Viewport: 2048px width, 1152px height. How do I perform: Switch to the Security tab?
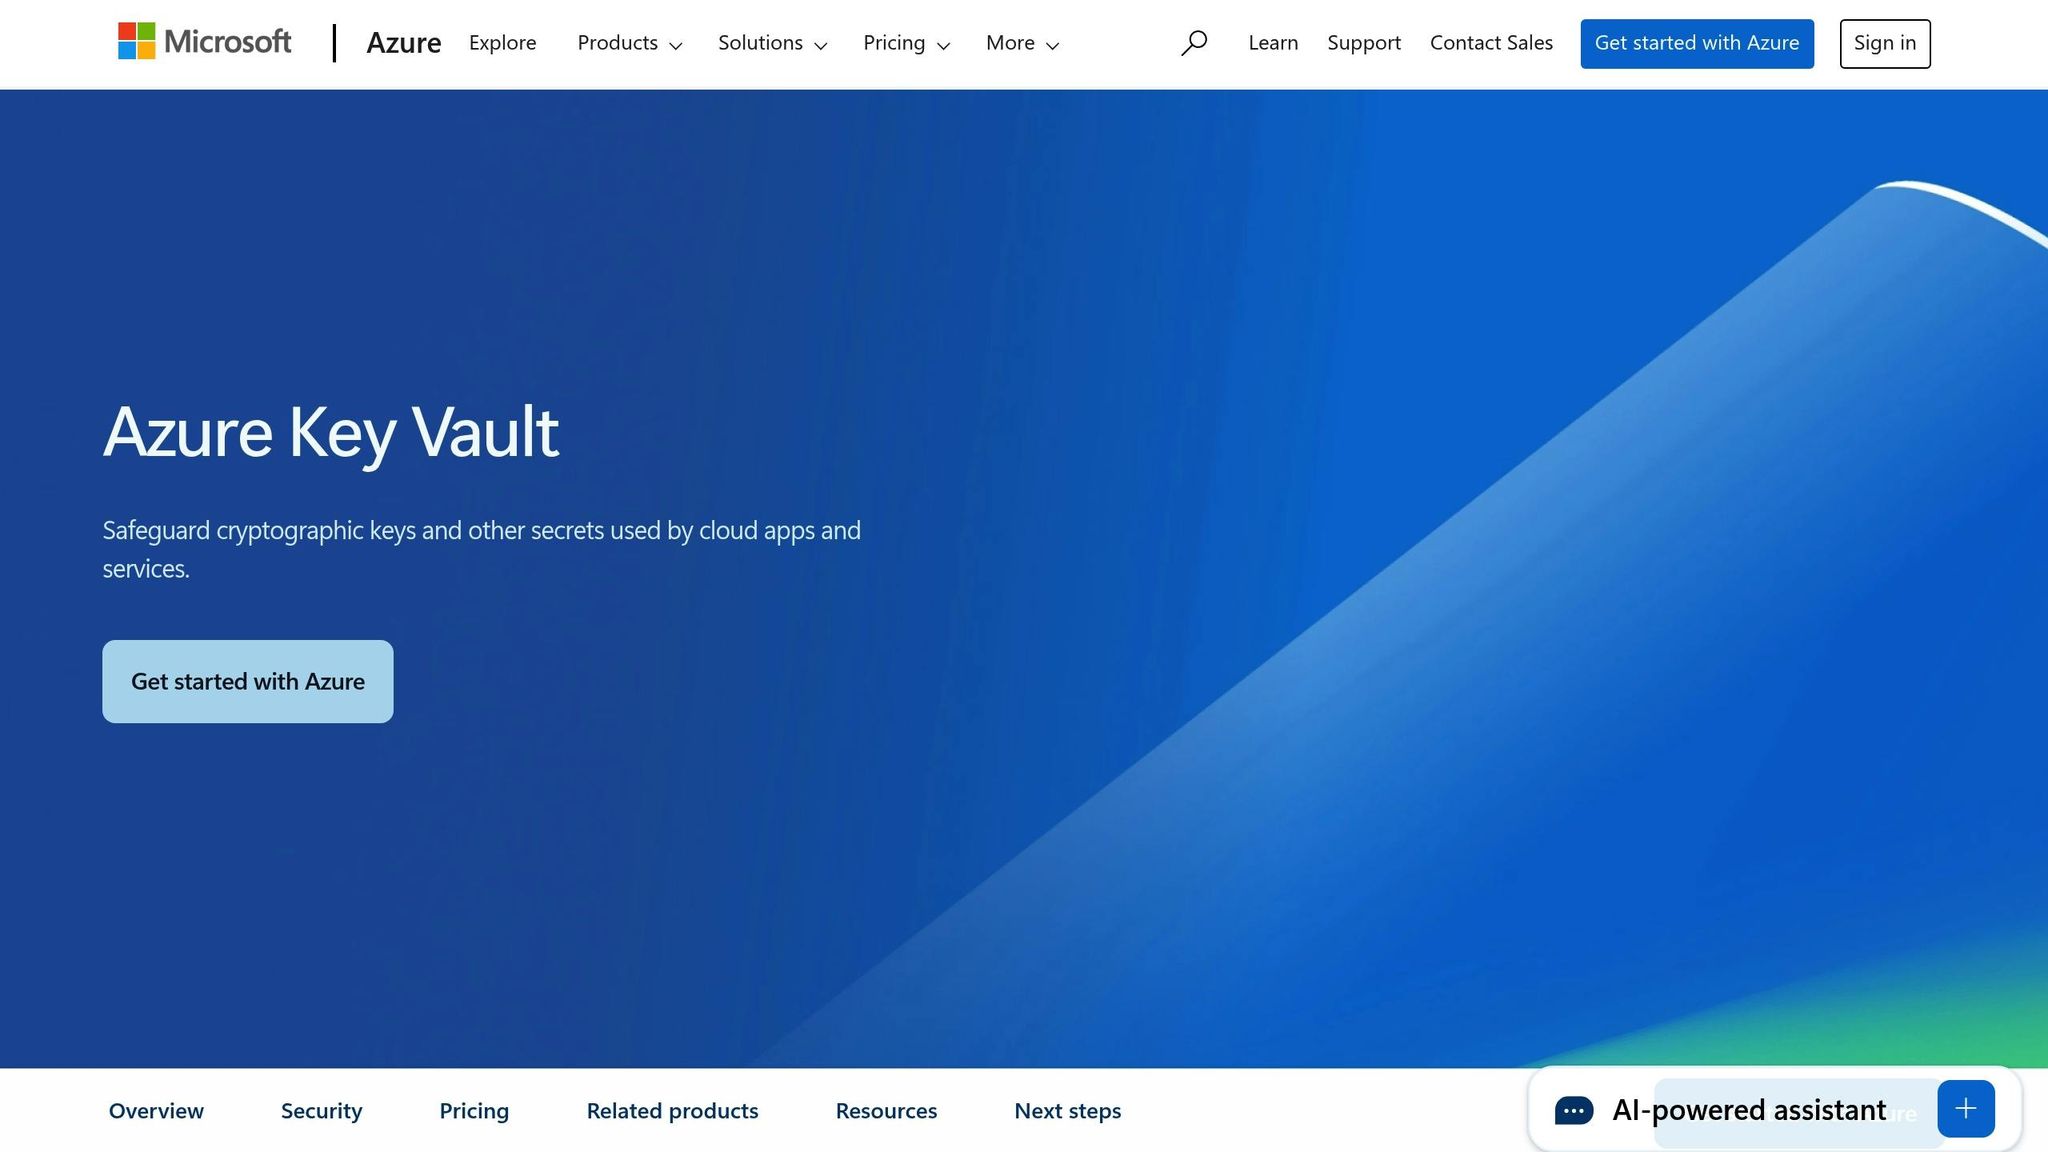pos(321,1110)
